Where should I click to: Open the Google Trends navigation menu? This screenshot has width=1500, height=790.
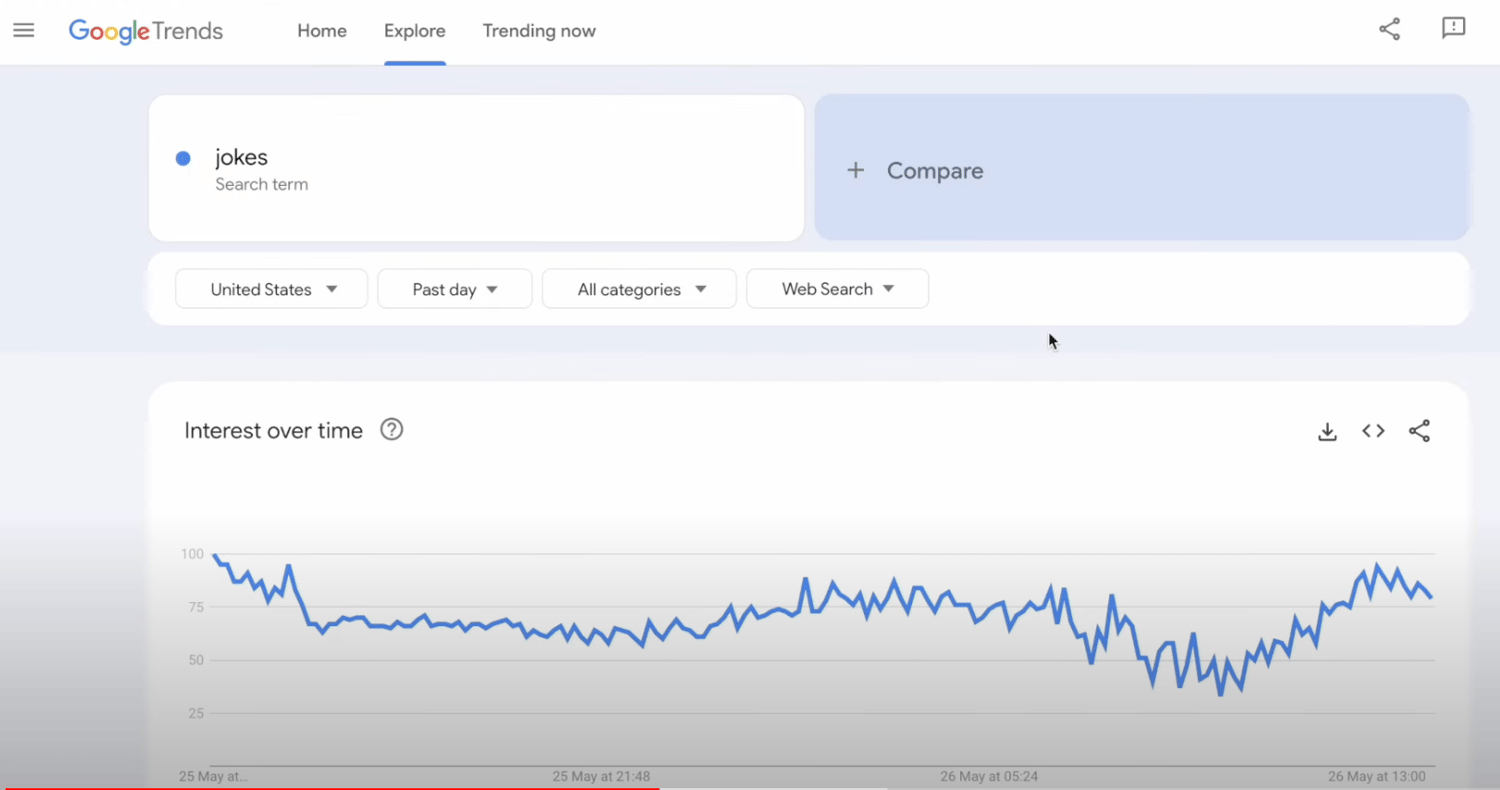pyautogui.click(x=23, y=30)
